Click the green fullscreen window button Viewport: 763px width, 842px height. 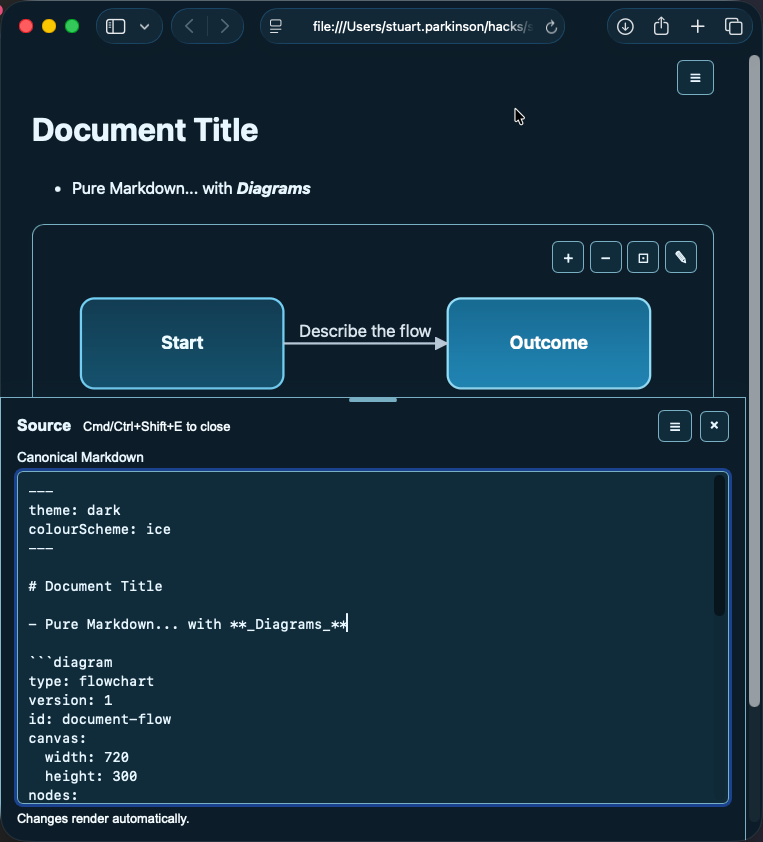pyautogui.click(x=72, y=26)
